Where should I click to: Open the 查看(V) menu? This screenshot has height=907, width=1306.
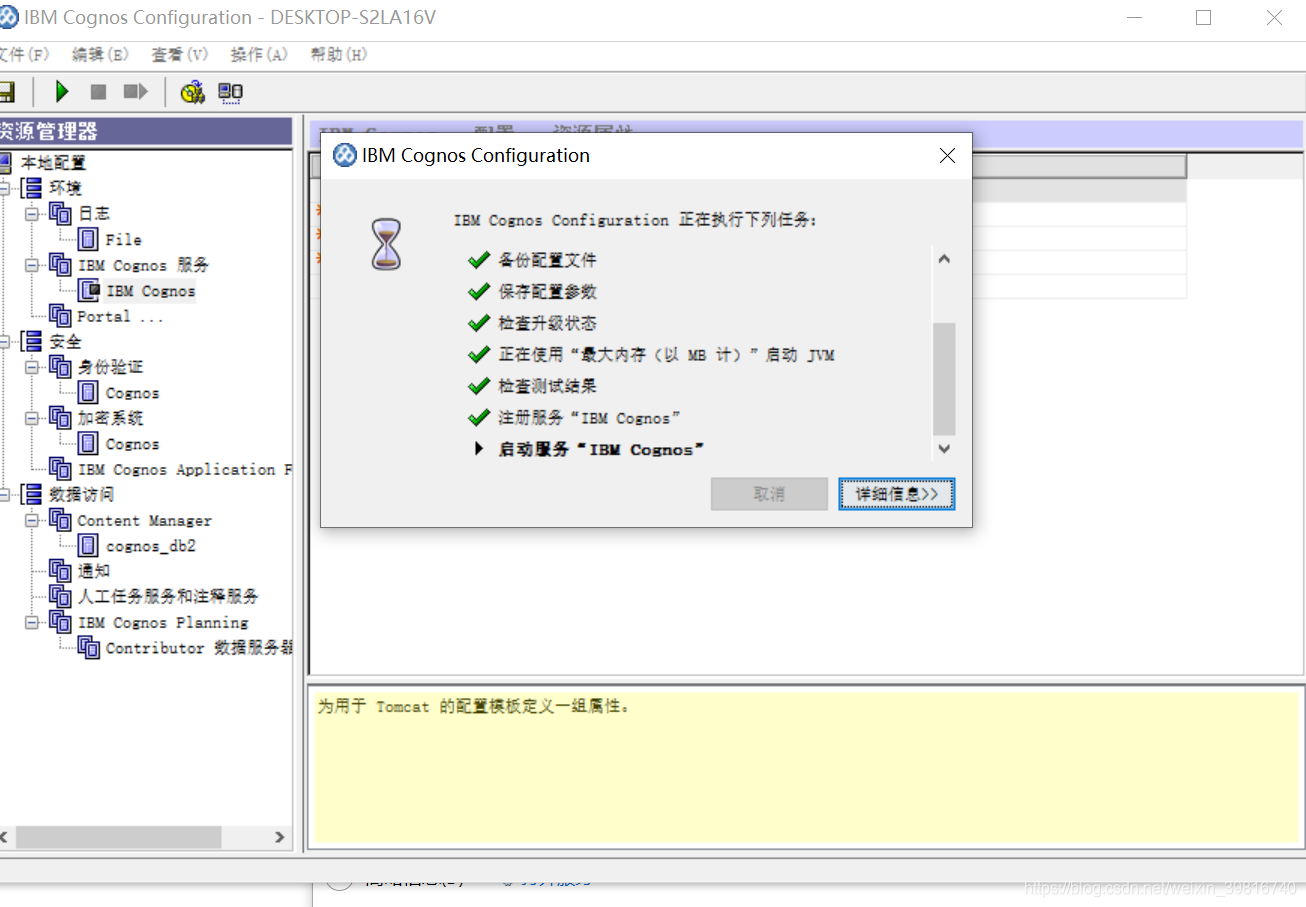click(x=179, y=55)
